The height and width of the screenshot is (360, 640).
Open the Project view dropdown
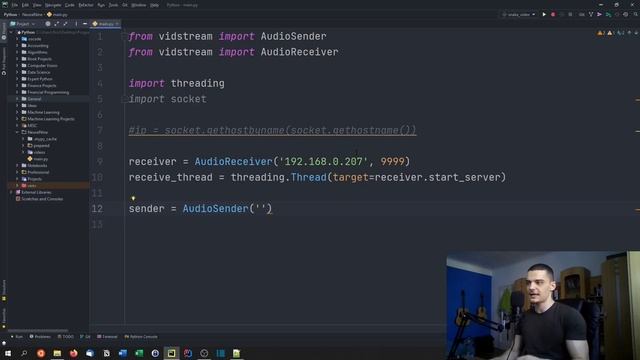pos(22,24)
